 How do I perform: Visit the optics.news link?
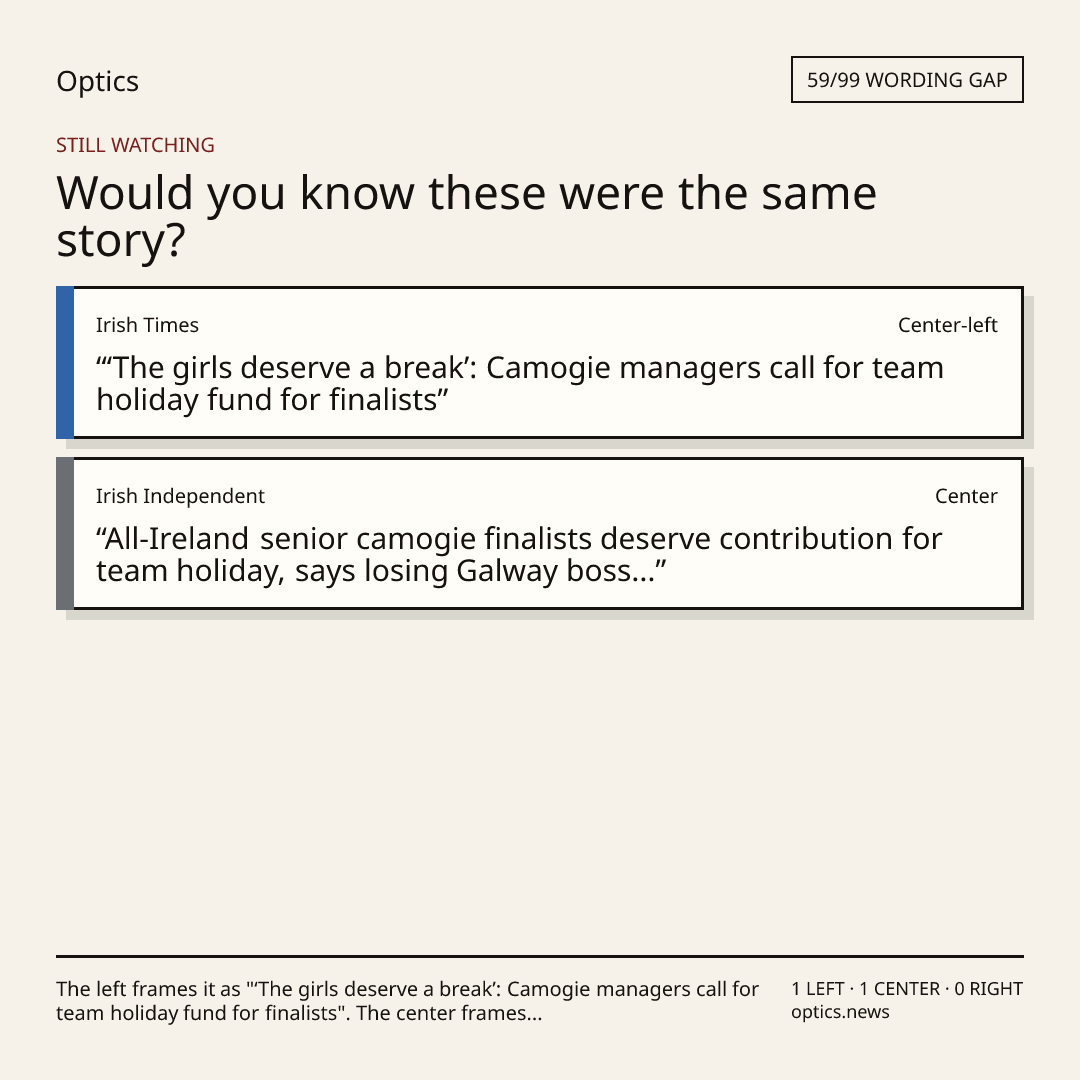(x=840, y=1012)
